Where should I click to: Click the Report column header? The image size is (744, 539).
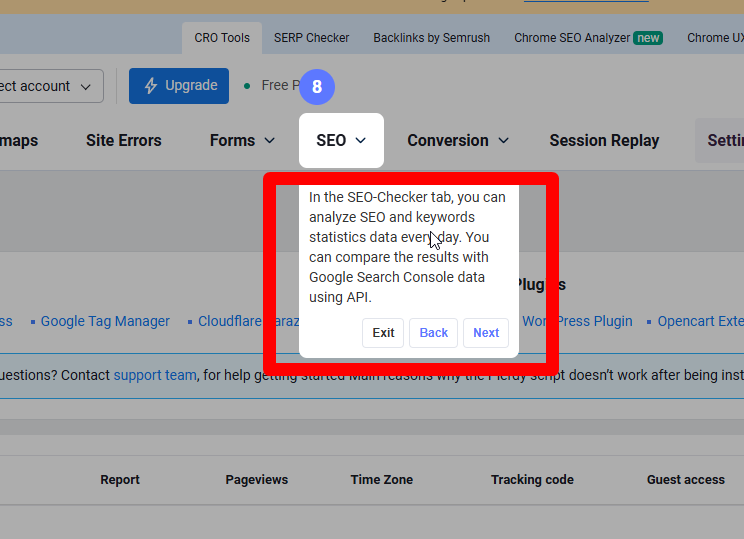pos(120,480)
